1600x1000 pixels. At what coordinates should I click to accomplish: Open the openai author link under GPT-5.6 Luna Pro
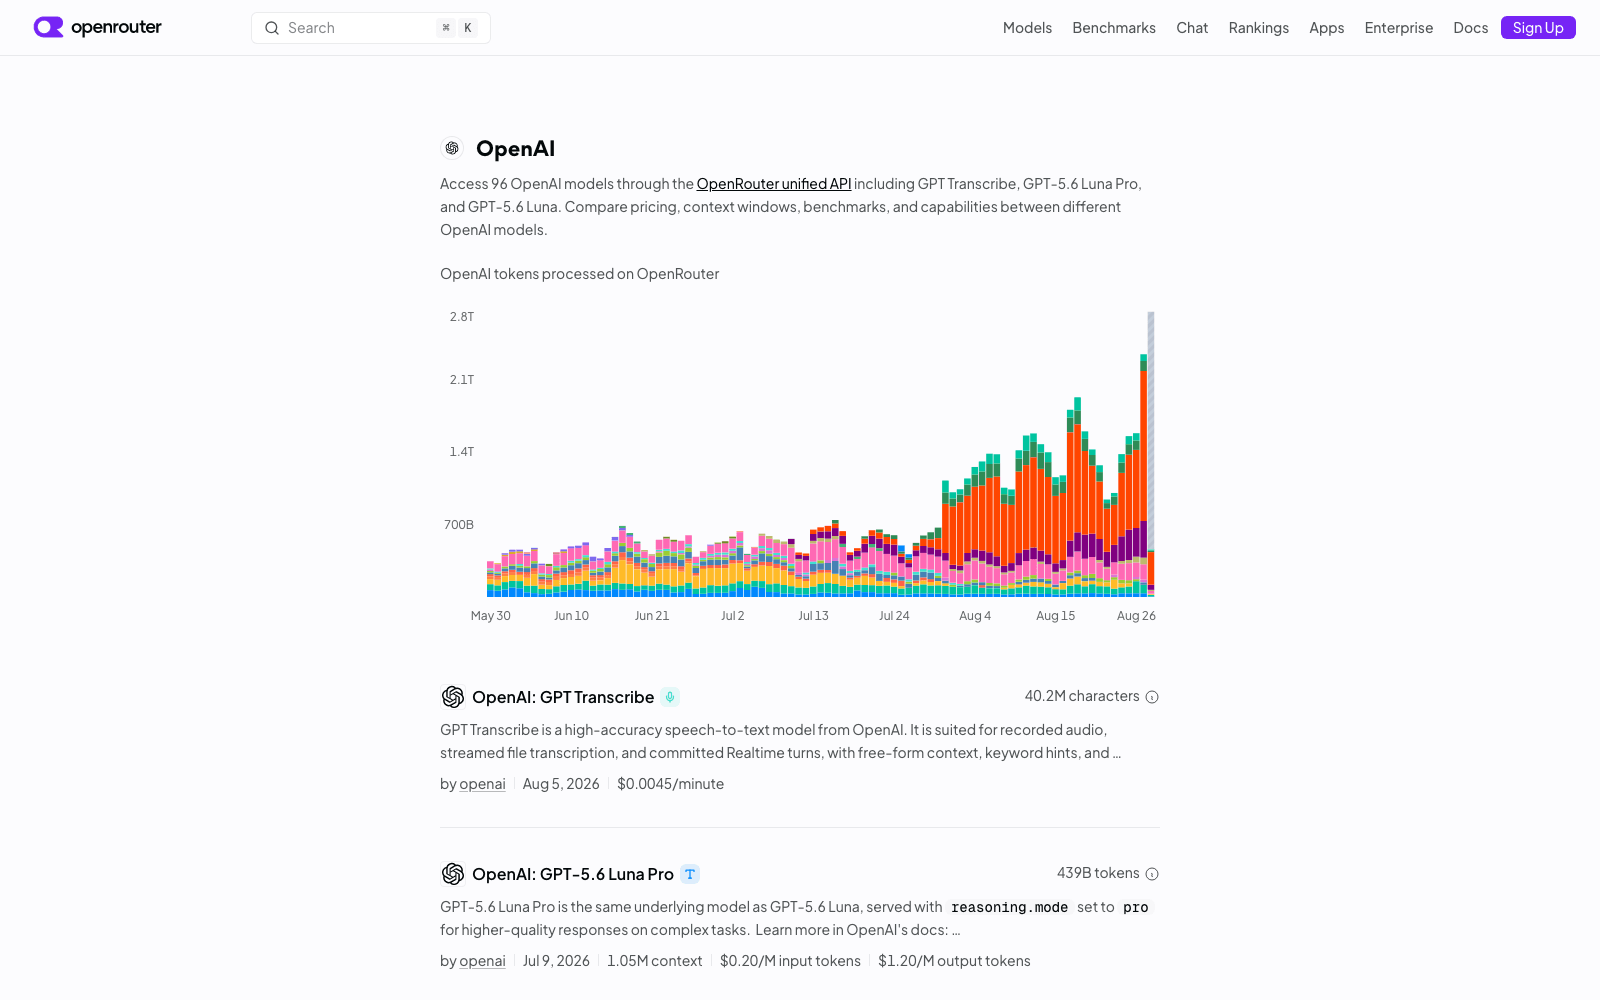[482, 961]
